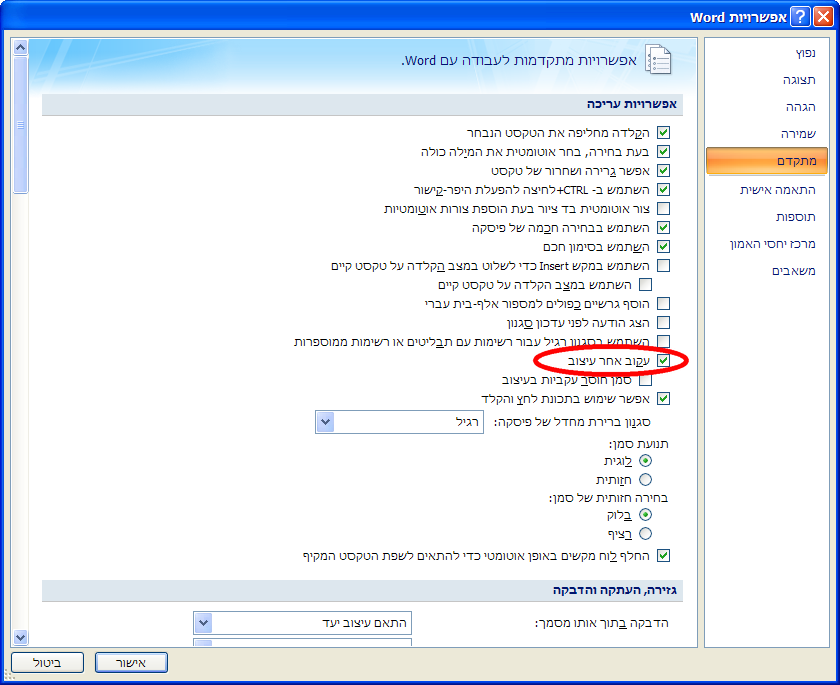Click the 'אישור' OK button
This screenshot has width=840, height=685.
pyautogui.click(x=131, y=663)
